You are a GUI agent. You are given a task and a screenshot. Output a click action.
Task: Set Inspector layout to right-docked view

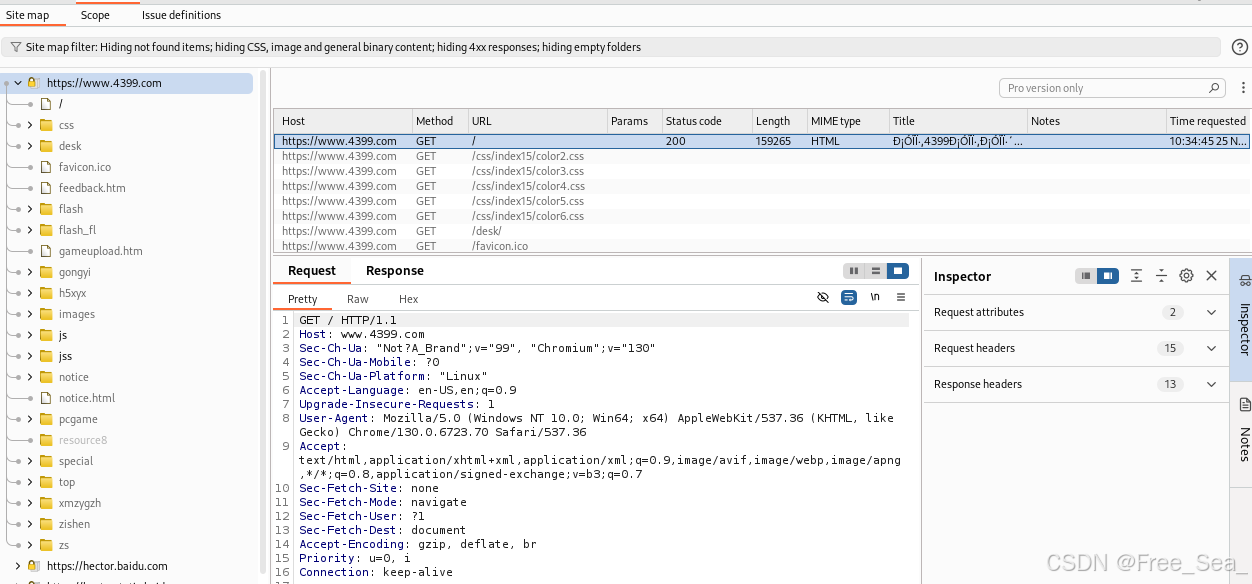[1107, 276]
